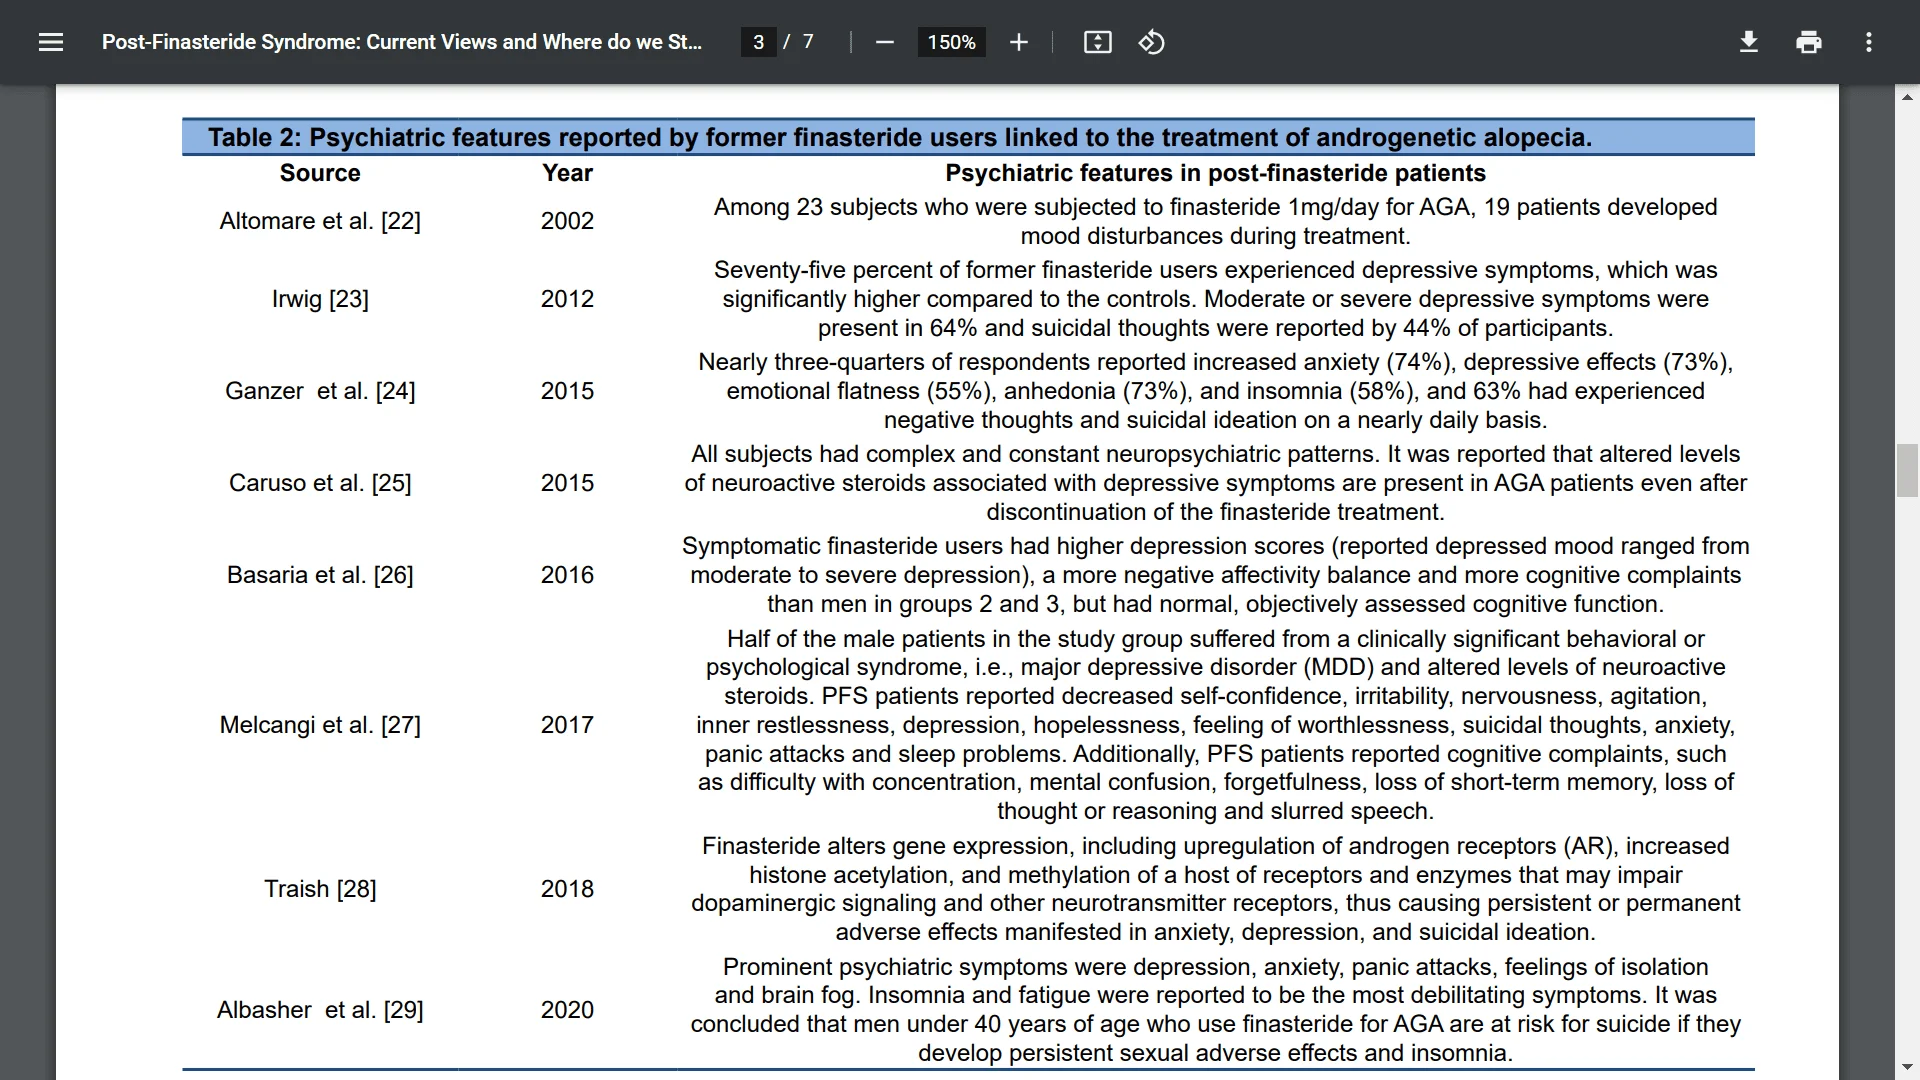The image size is (1920, 1080).
Task: Click the zoom out minus icon
Action: 884,42
